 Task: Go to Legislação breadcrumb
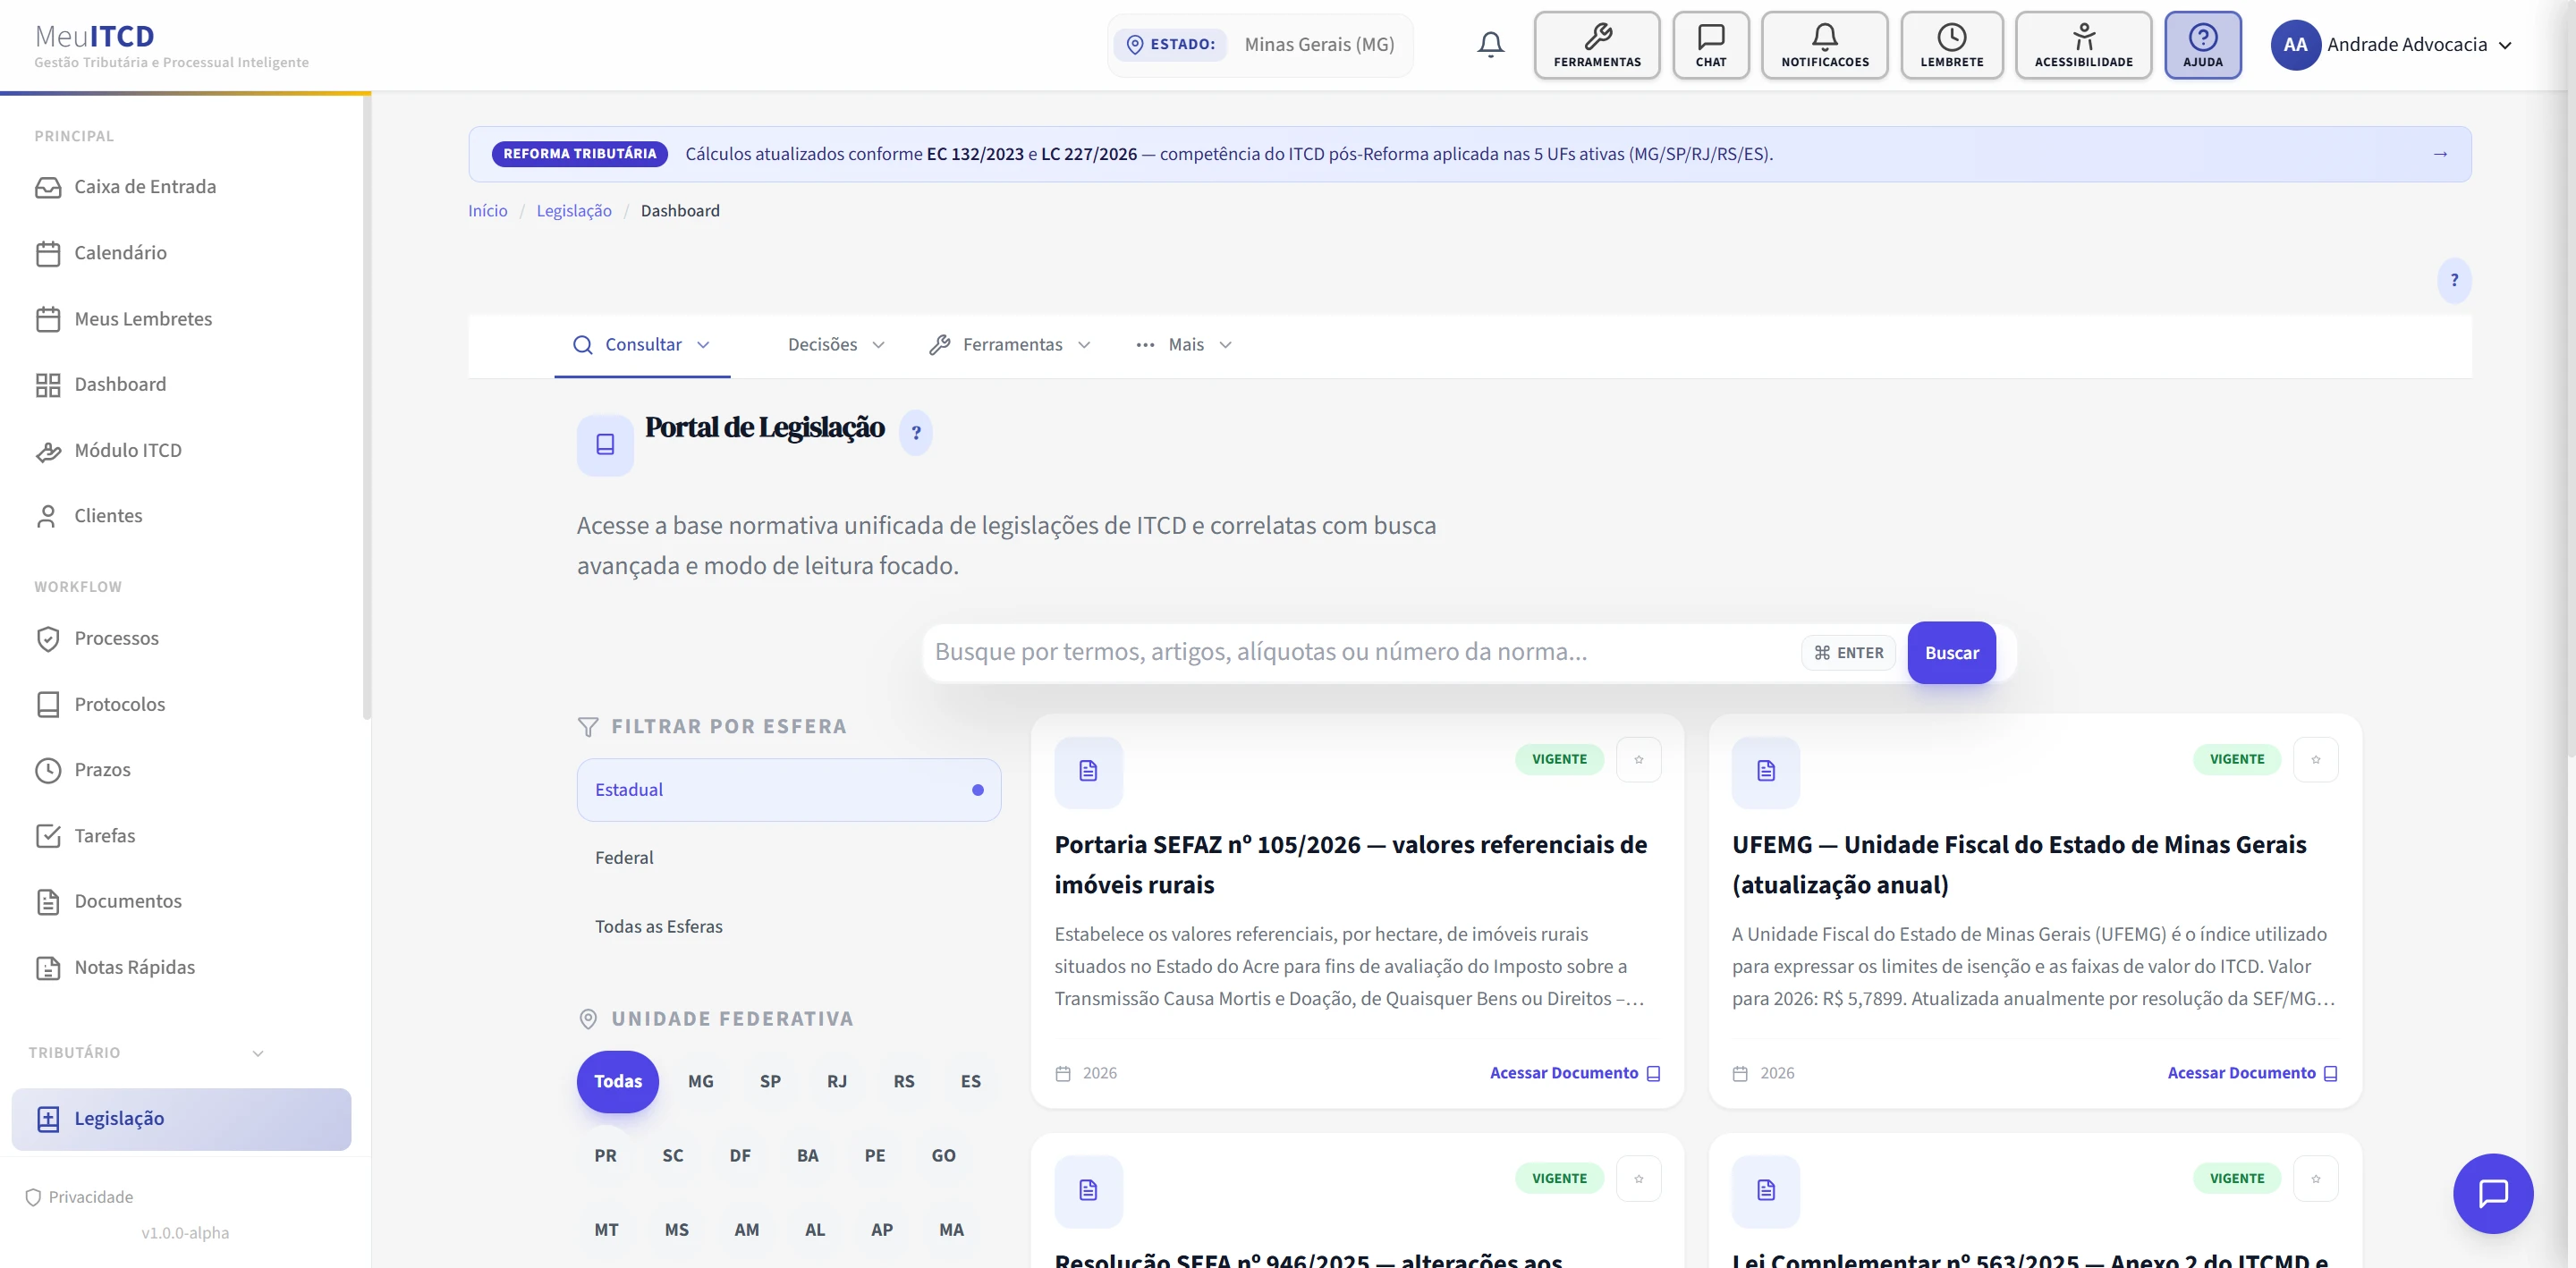(x=574, y=211)
